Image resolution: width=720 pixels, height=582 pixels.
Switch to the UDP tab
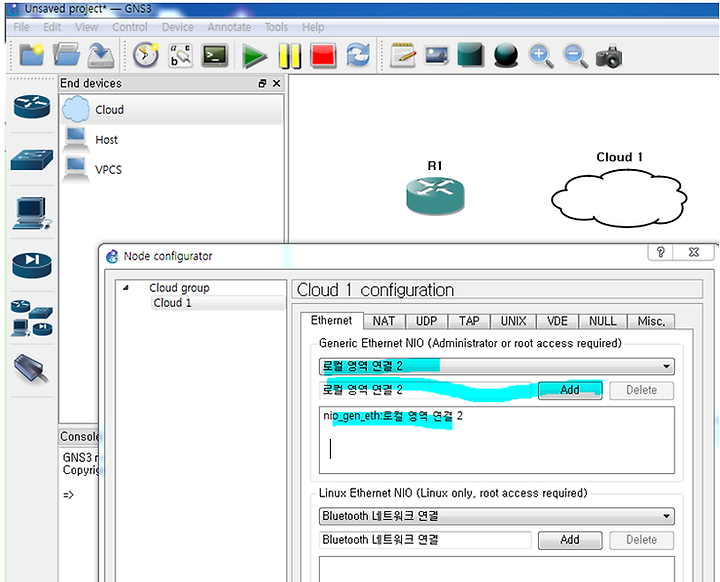(x=426, y=321)
